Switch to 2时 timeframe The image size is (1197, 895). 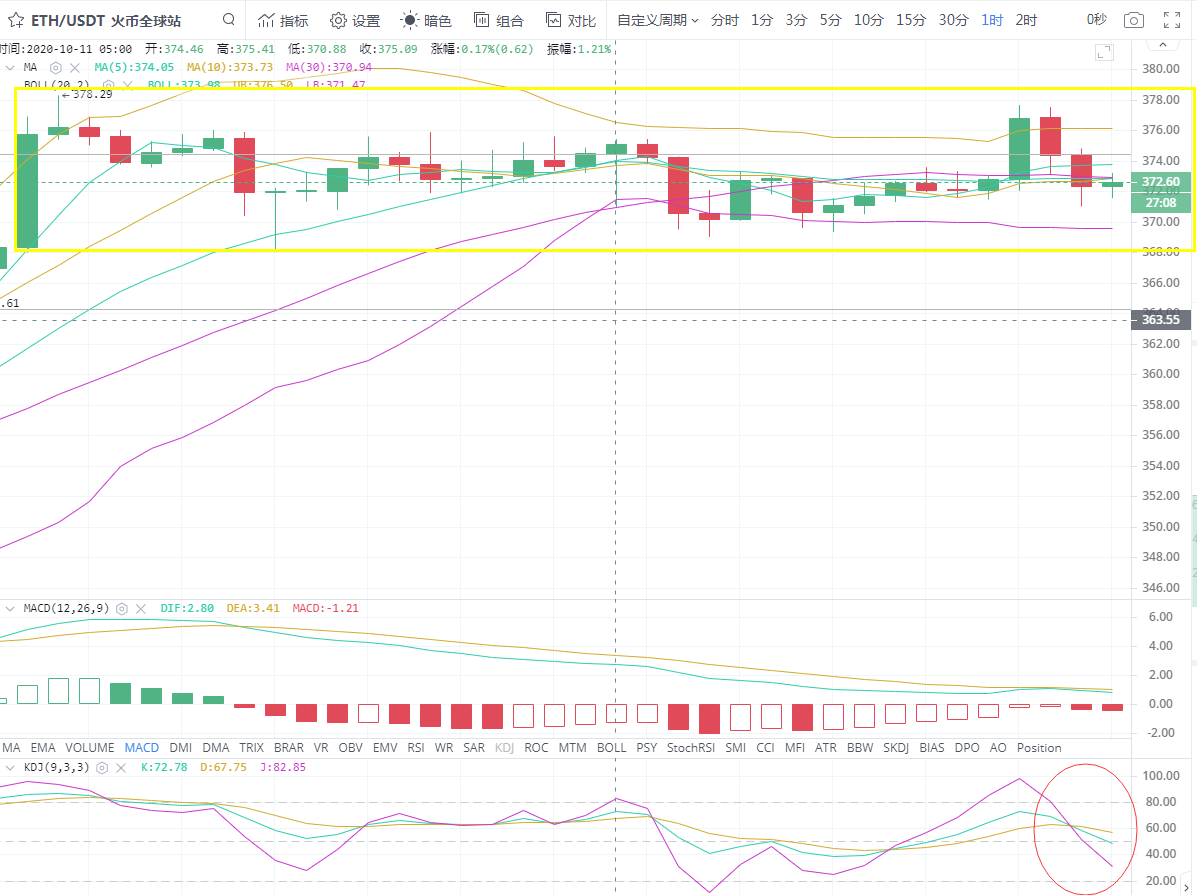click(x=1026, y=20)
